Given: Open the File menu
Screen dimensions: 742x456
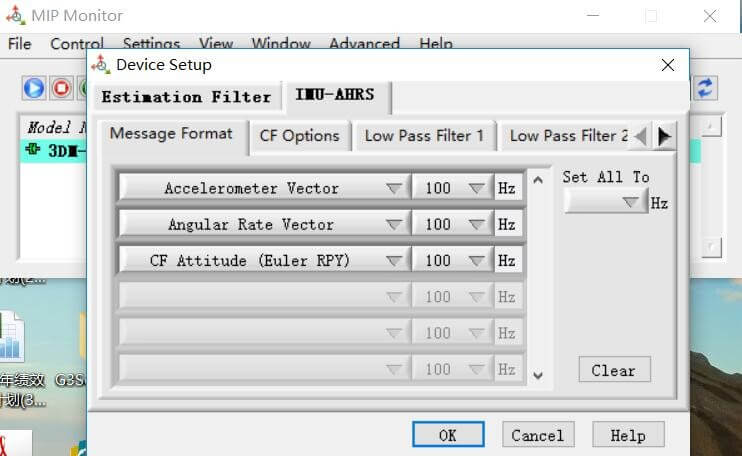Looking at the screenshot, I should 19,44.
